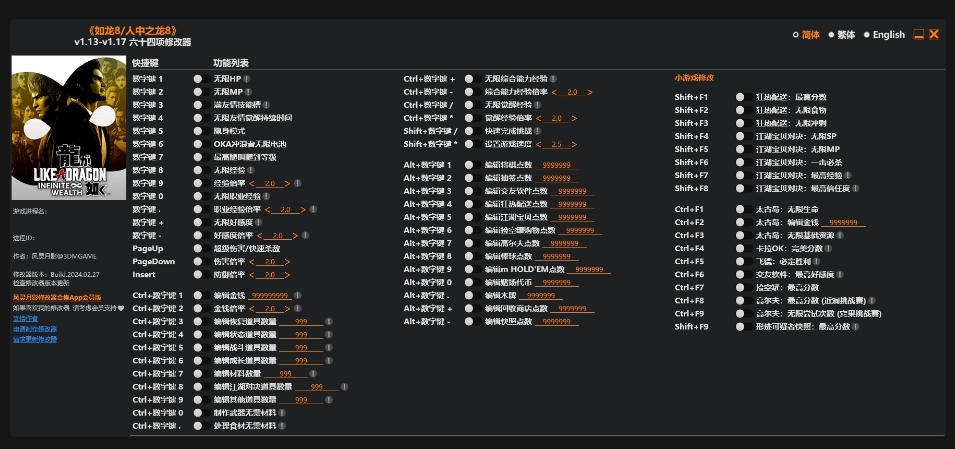
Task: Decrease the Ctrl+数字键 * multiplier value
Action: point(538,118)
